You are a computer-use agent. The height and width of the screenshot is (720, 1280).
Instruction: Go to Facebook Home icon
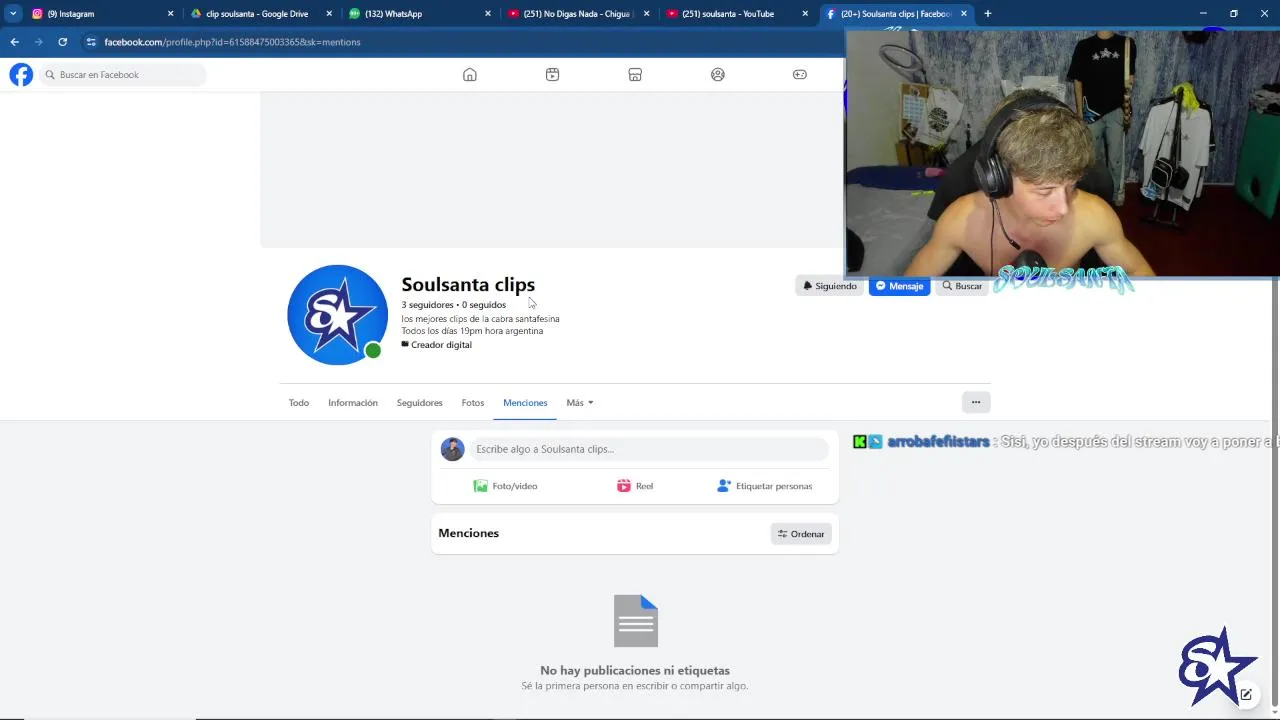[470, 75]
